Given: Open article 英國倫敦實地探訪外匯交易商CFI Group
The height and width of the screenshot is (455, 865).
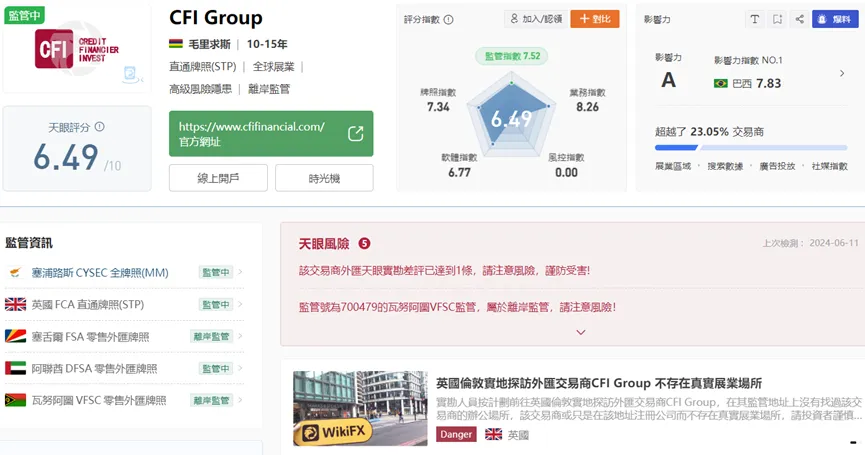Looking at the screenshot, I should (x=599, y=383).
